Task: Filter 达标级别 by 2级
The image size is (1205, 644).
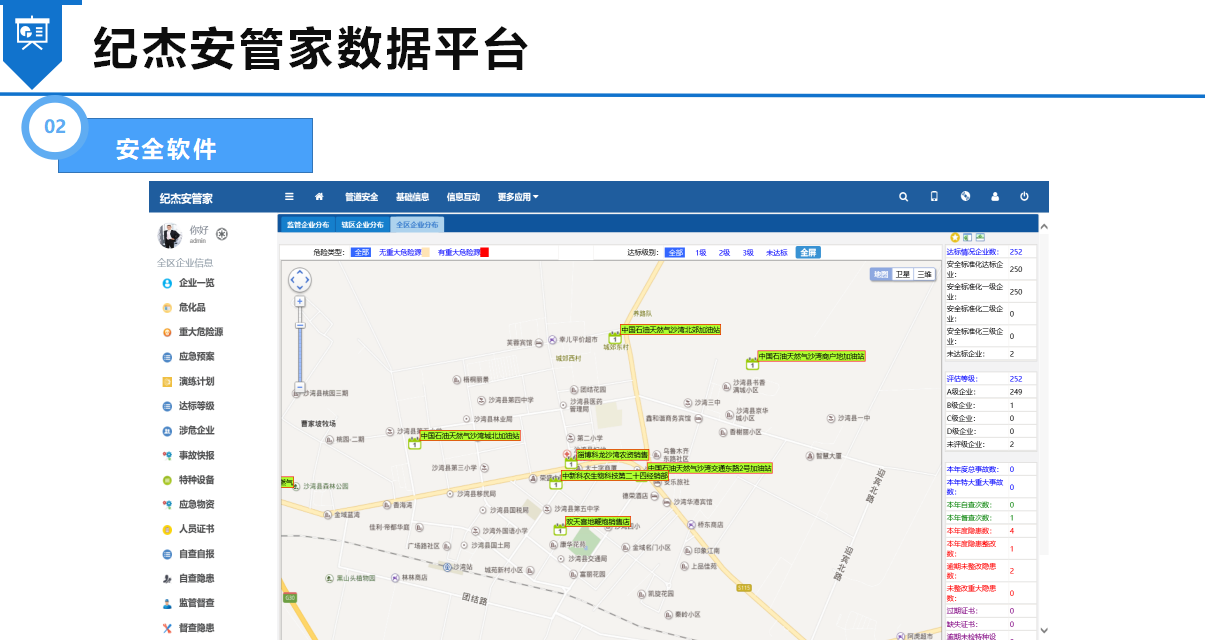Action: [x=724, y=253]
